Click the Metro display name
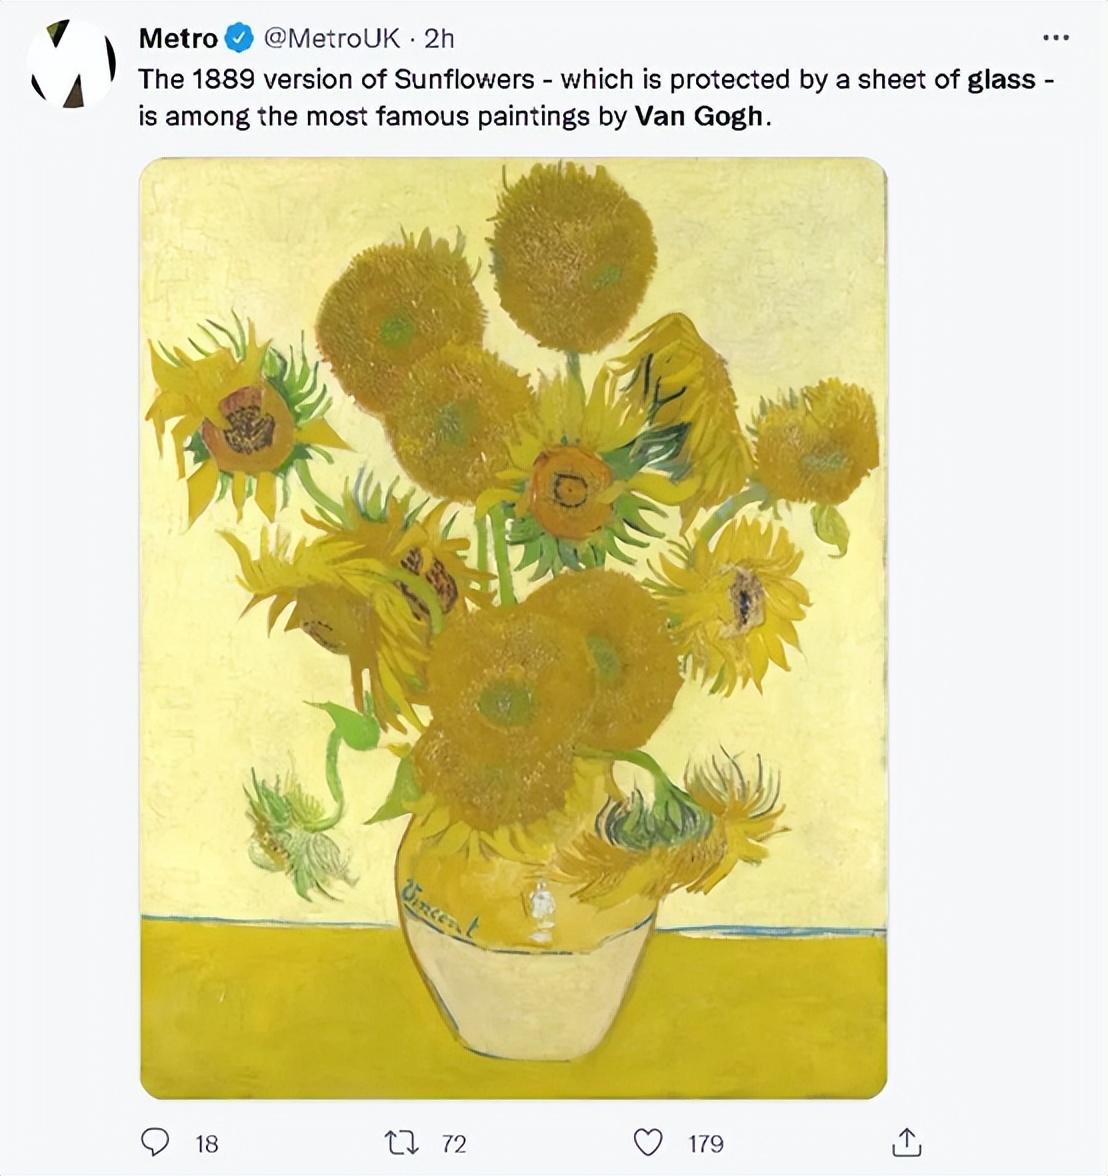Screen dimensions: 1108x1176 point(179,38)
